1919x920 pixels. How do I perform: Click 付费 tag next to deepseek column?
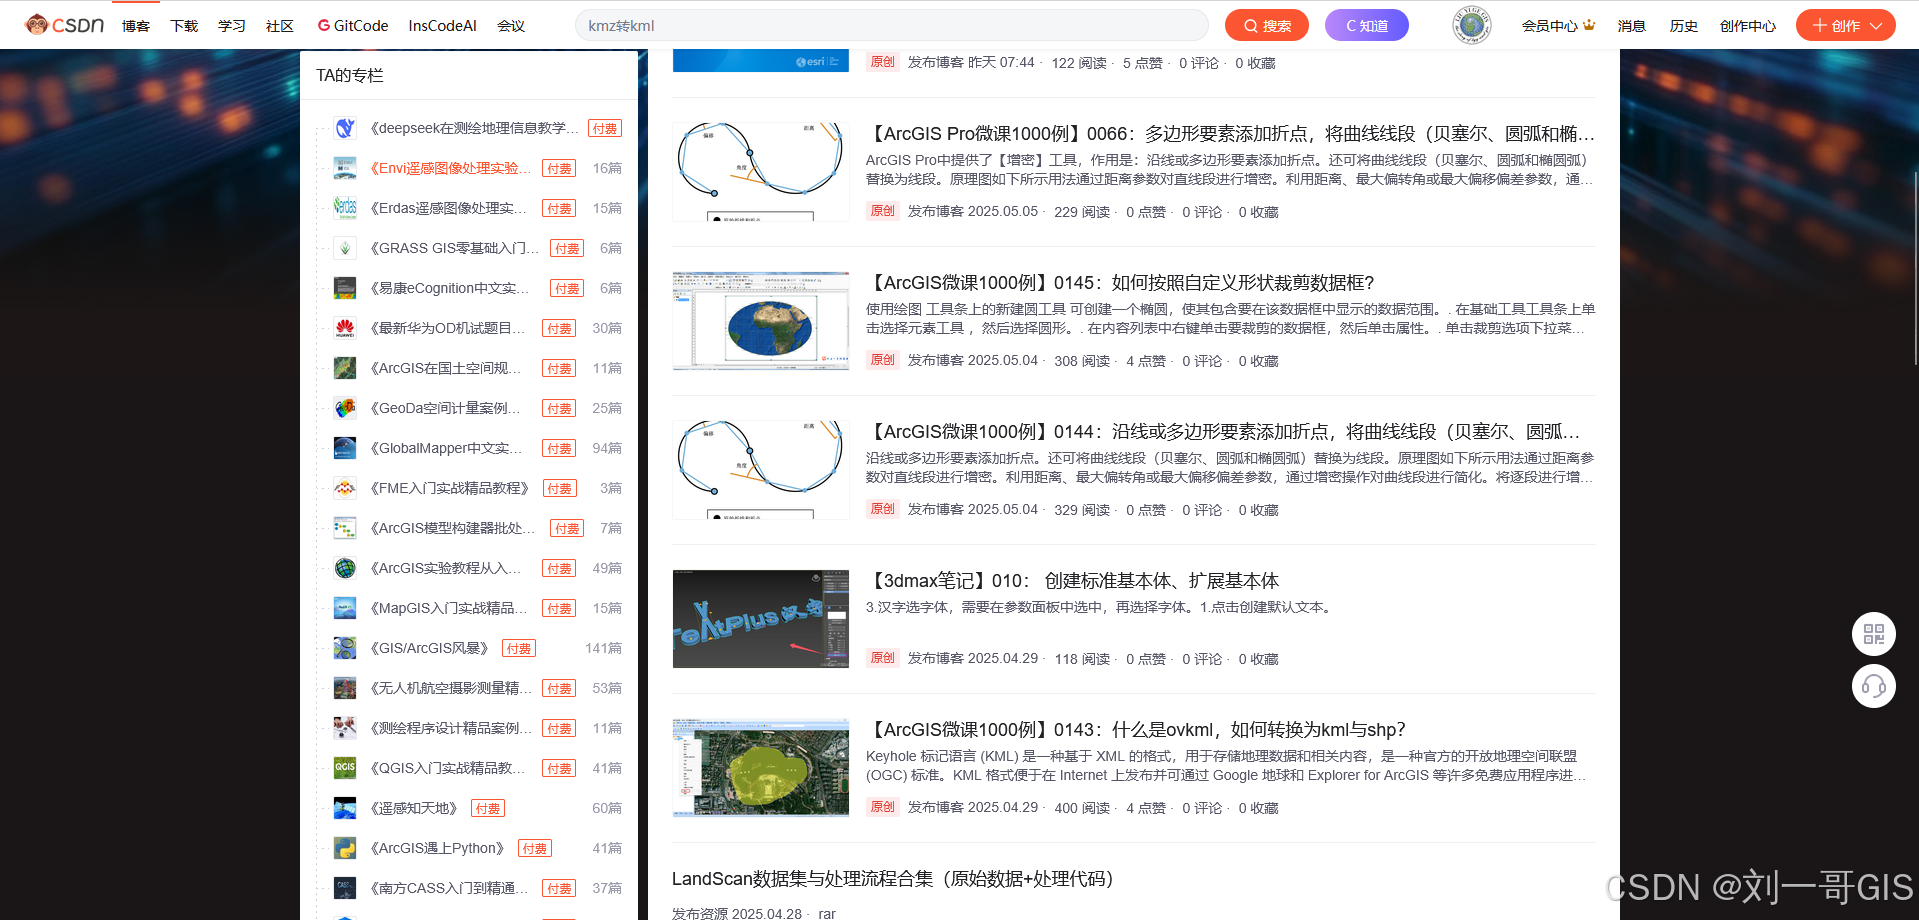click(x=605, y=128)
